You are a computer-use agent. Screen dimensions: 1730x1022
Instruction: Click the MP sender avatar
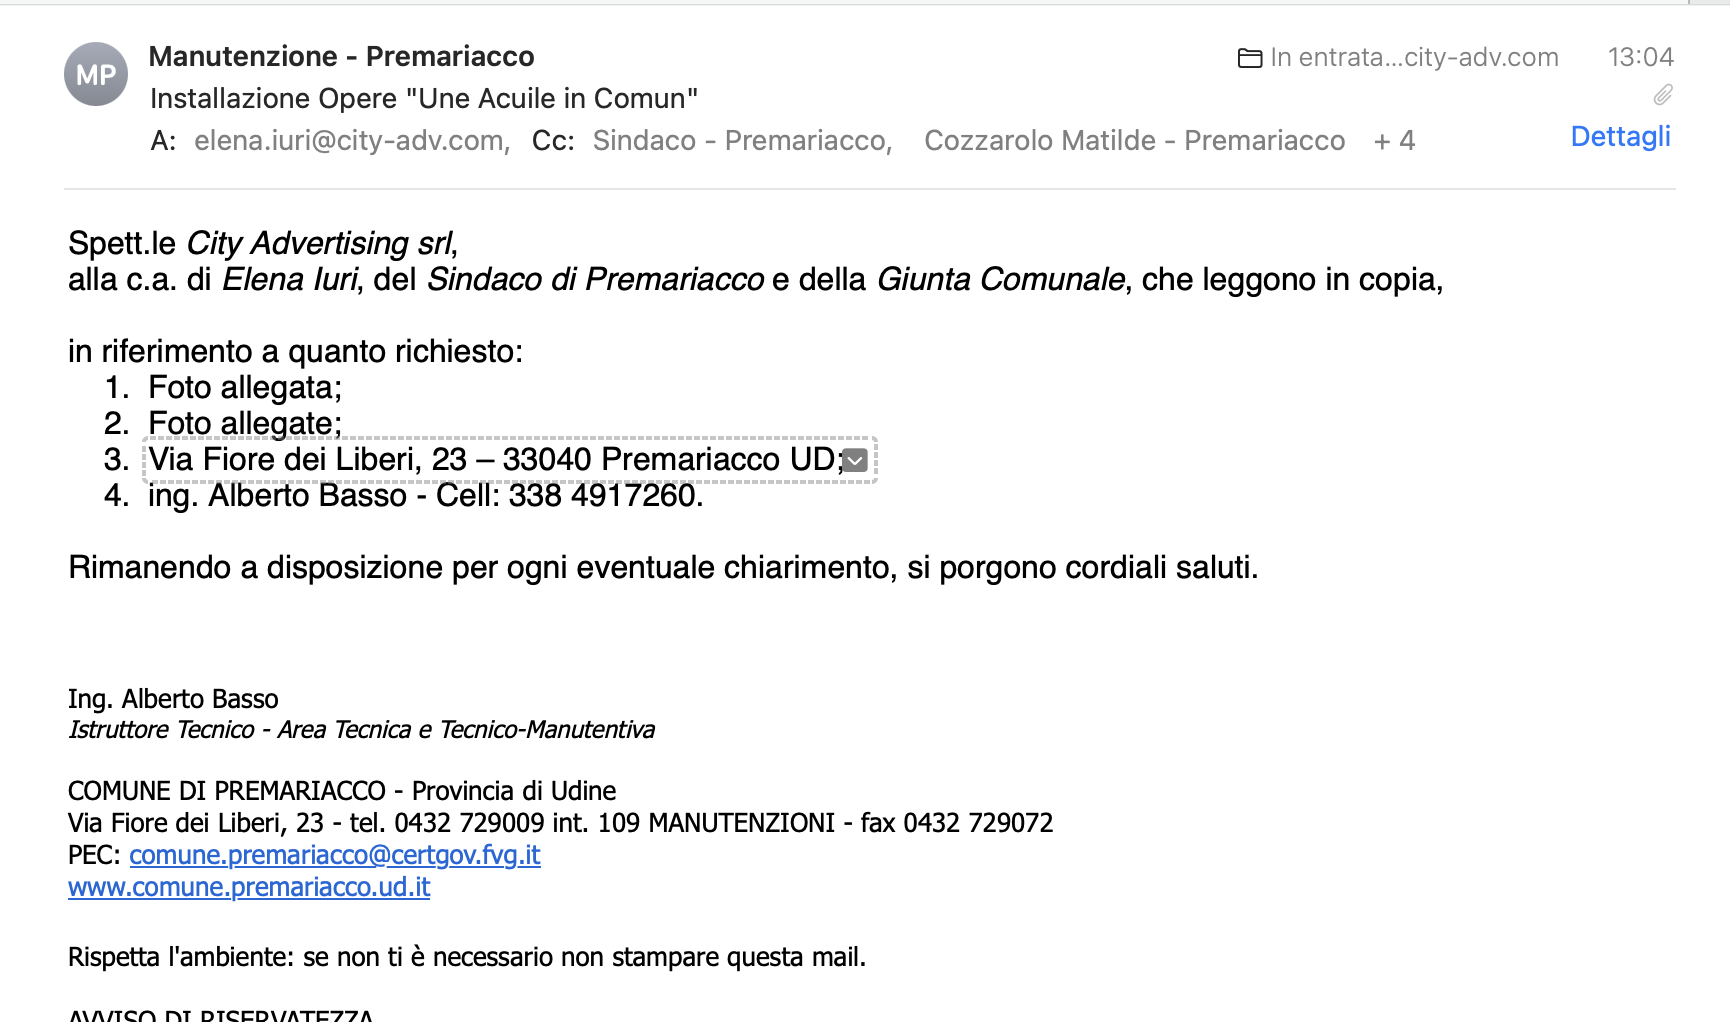[x=96, y=74]
